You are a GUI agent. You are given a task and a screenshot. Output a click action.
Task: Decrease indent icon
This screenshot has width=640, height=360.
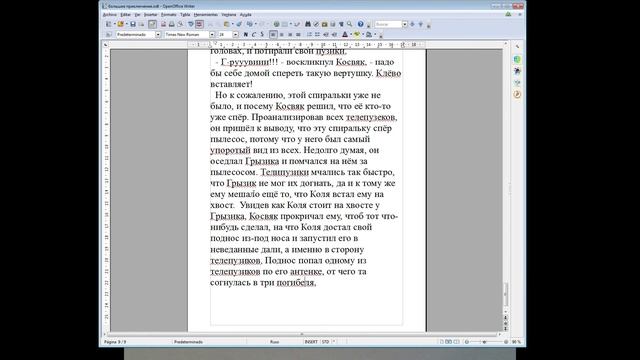point(326,35)
